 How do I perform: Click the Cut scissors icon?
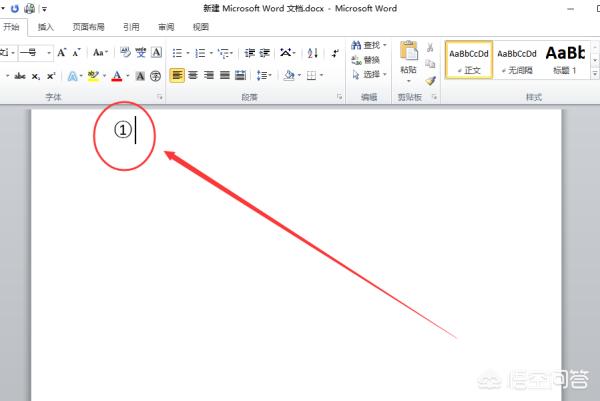pos(430,47)
